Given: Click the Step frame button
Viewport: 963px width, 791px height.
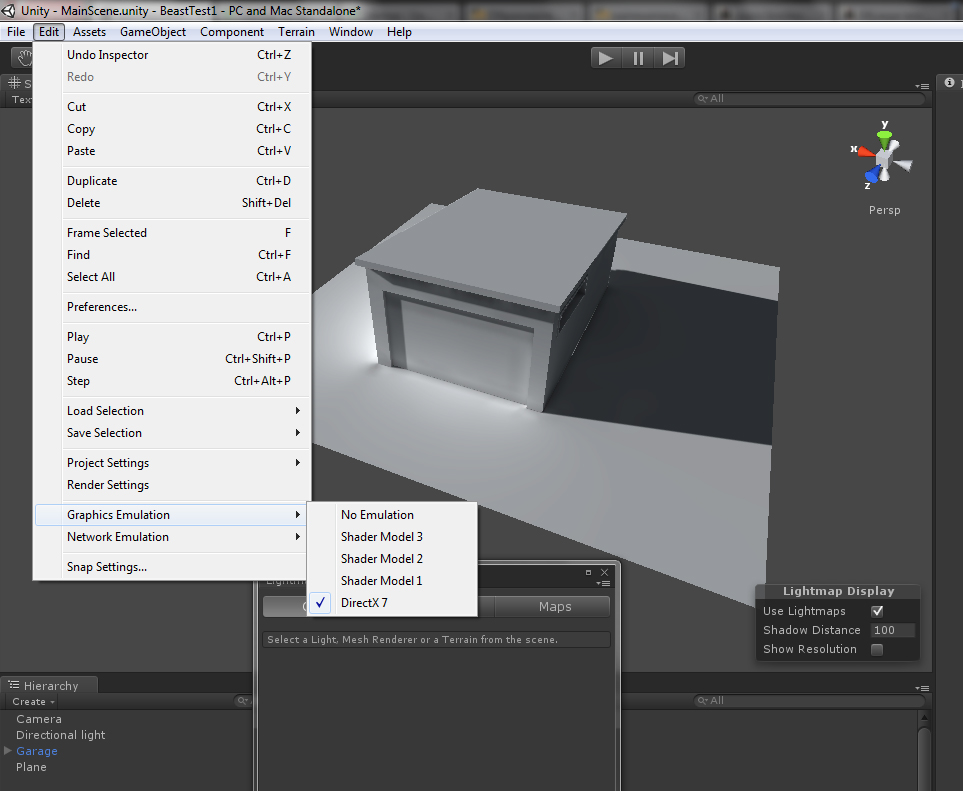Looking at the screenshot, I should (x=670, y=58).
